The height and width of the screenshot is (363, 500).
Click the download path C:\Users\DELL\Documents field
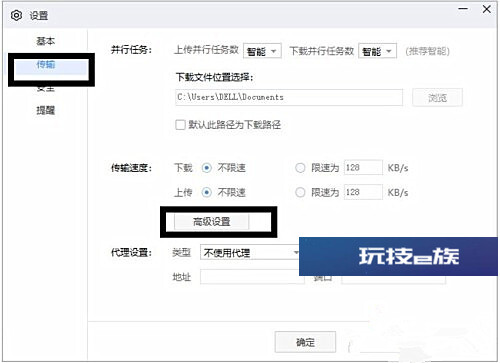point(289,97)
